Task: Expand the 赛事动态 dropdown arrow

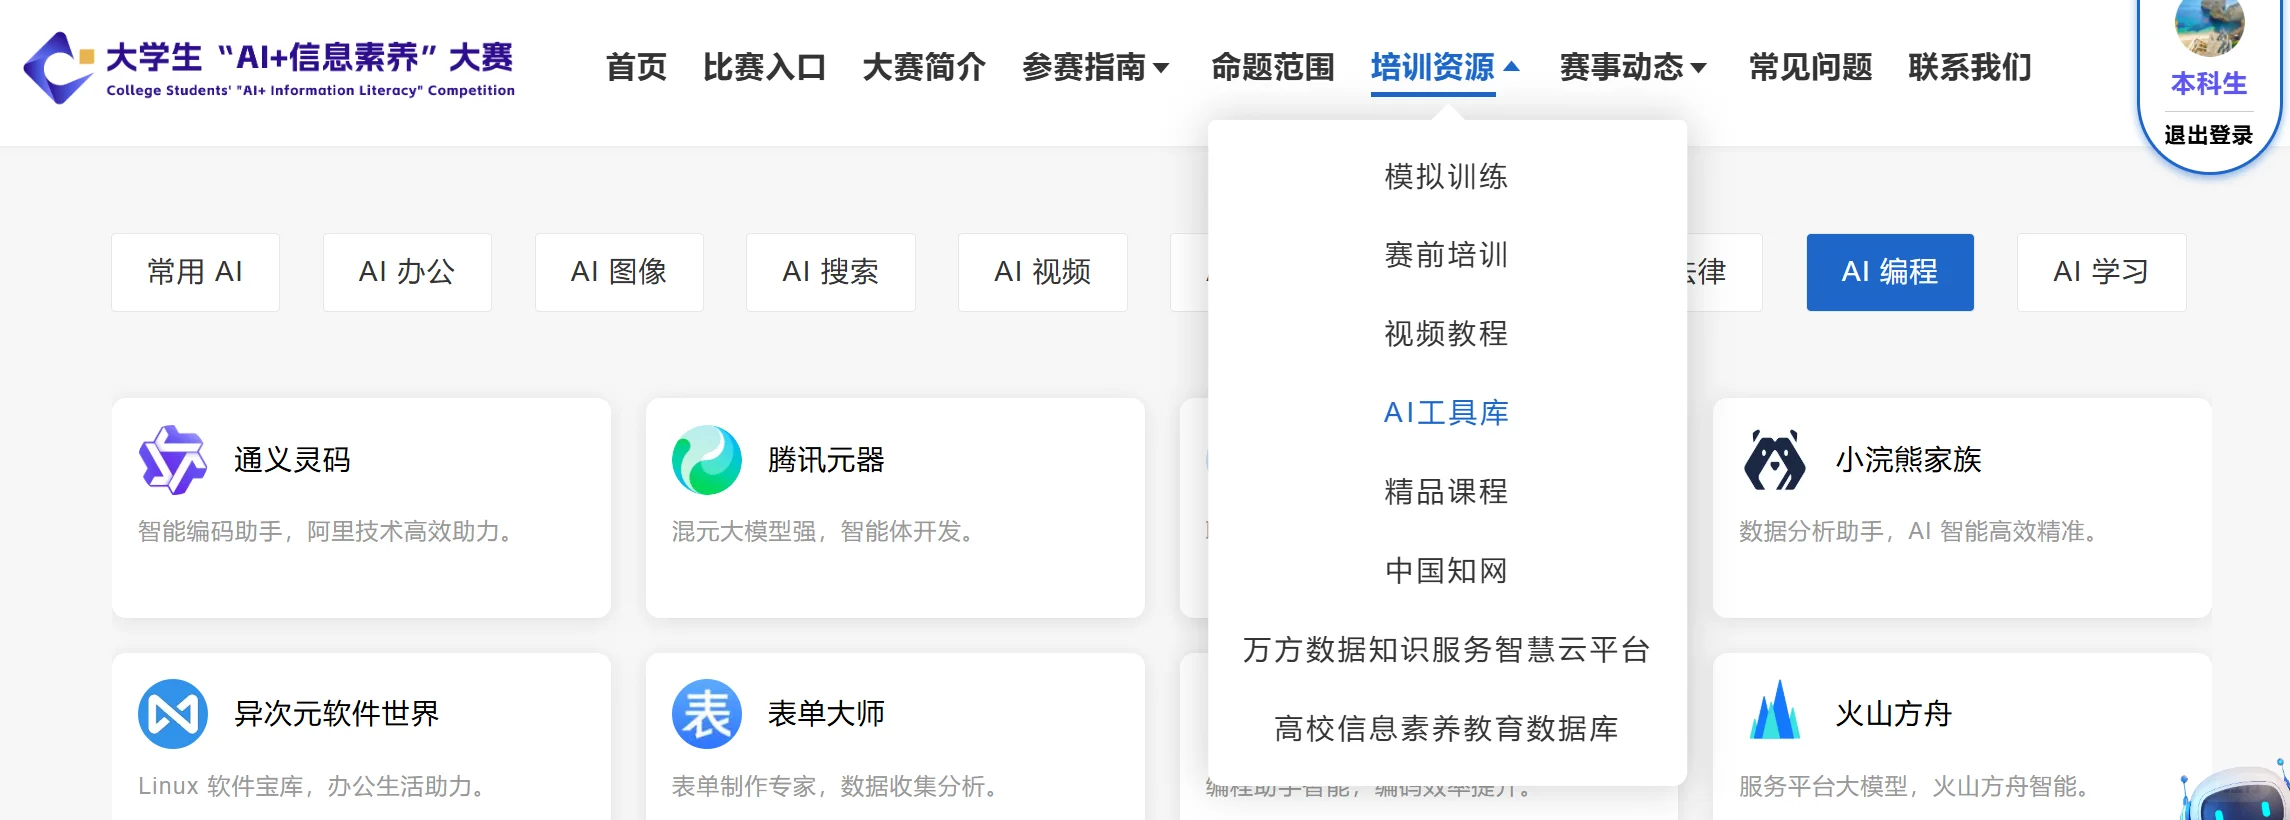Action: pyautogui.click(x=1698, y=68)
